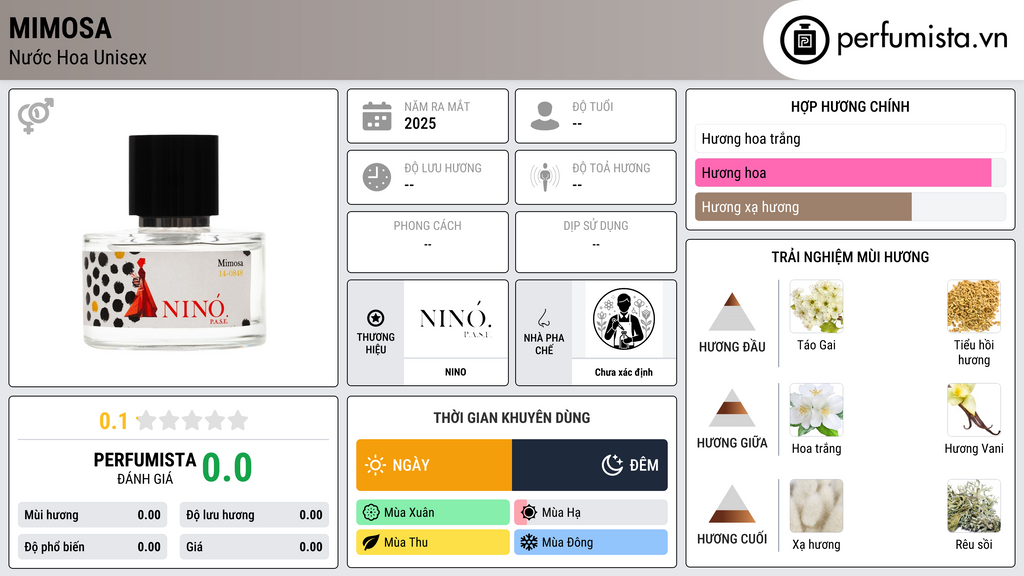The height and width of the screenshot is (576, 1024).
Task: Click the Dịp Sử Dụng info box
Action: pos(596,242)
